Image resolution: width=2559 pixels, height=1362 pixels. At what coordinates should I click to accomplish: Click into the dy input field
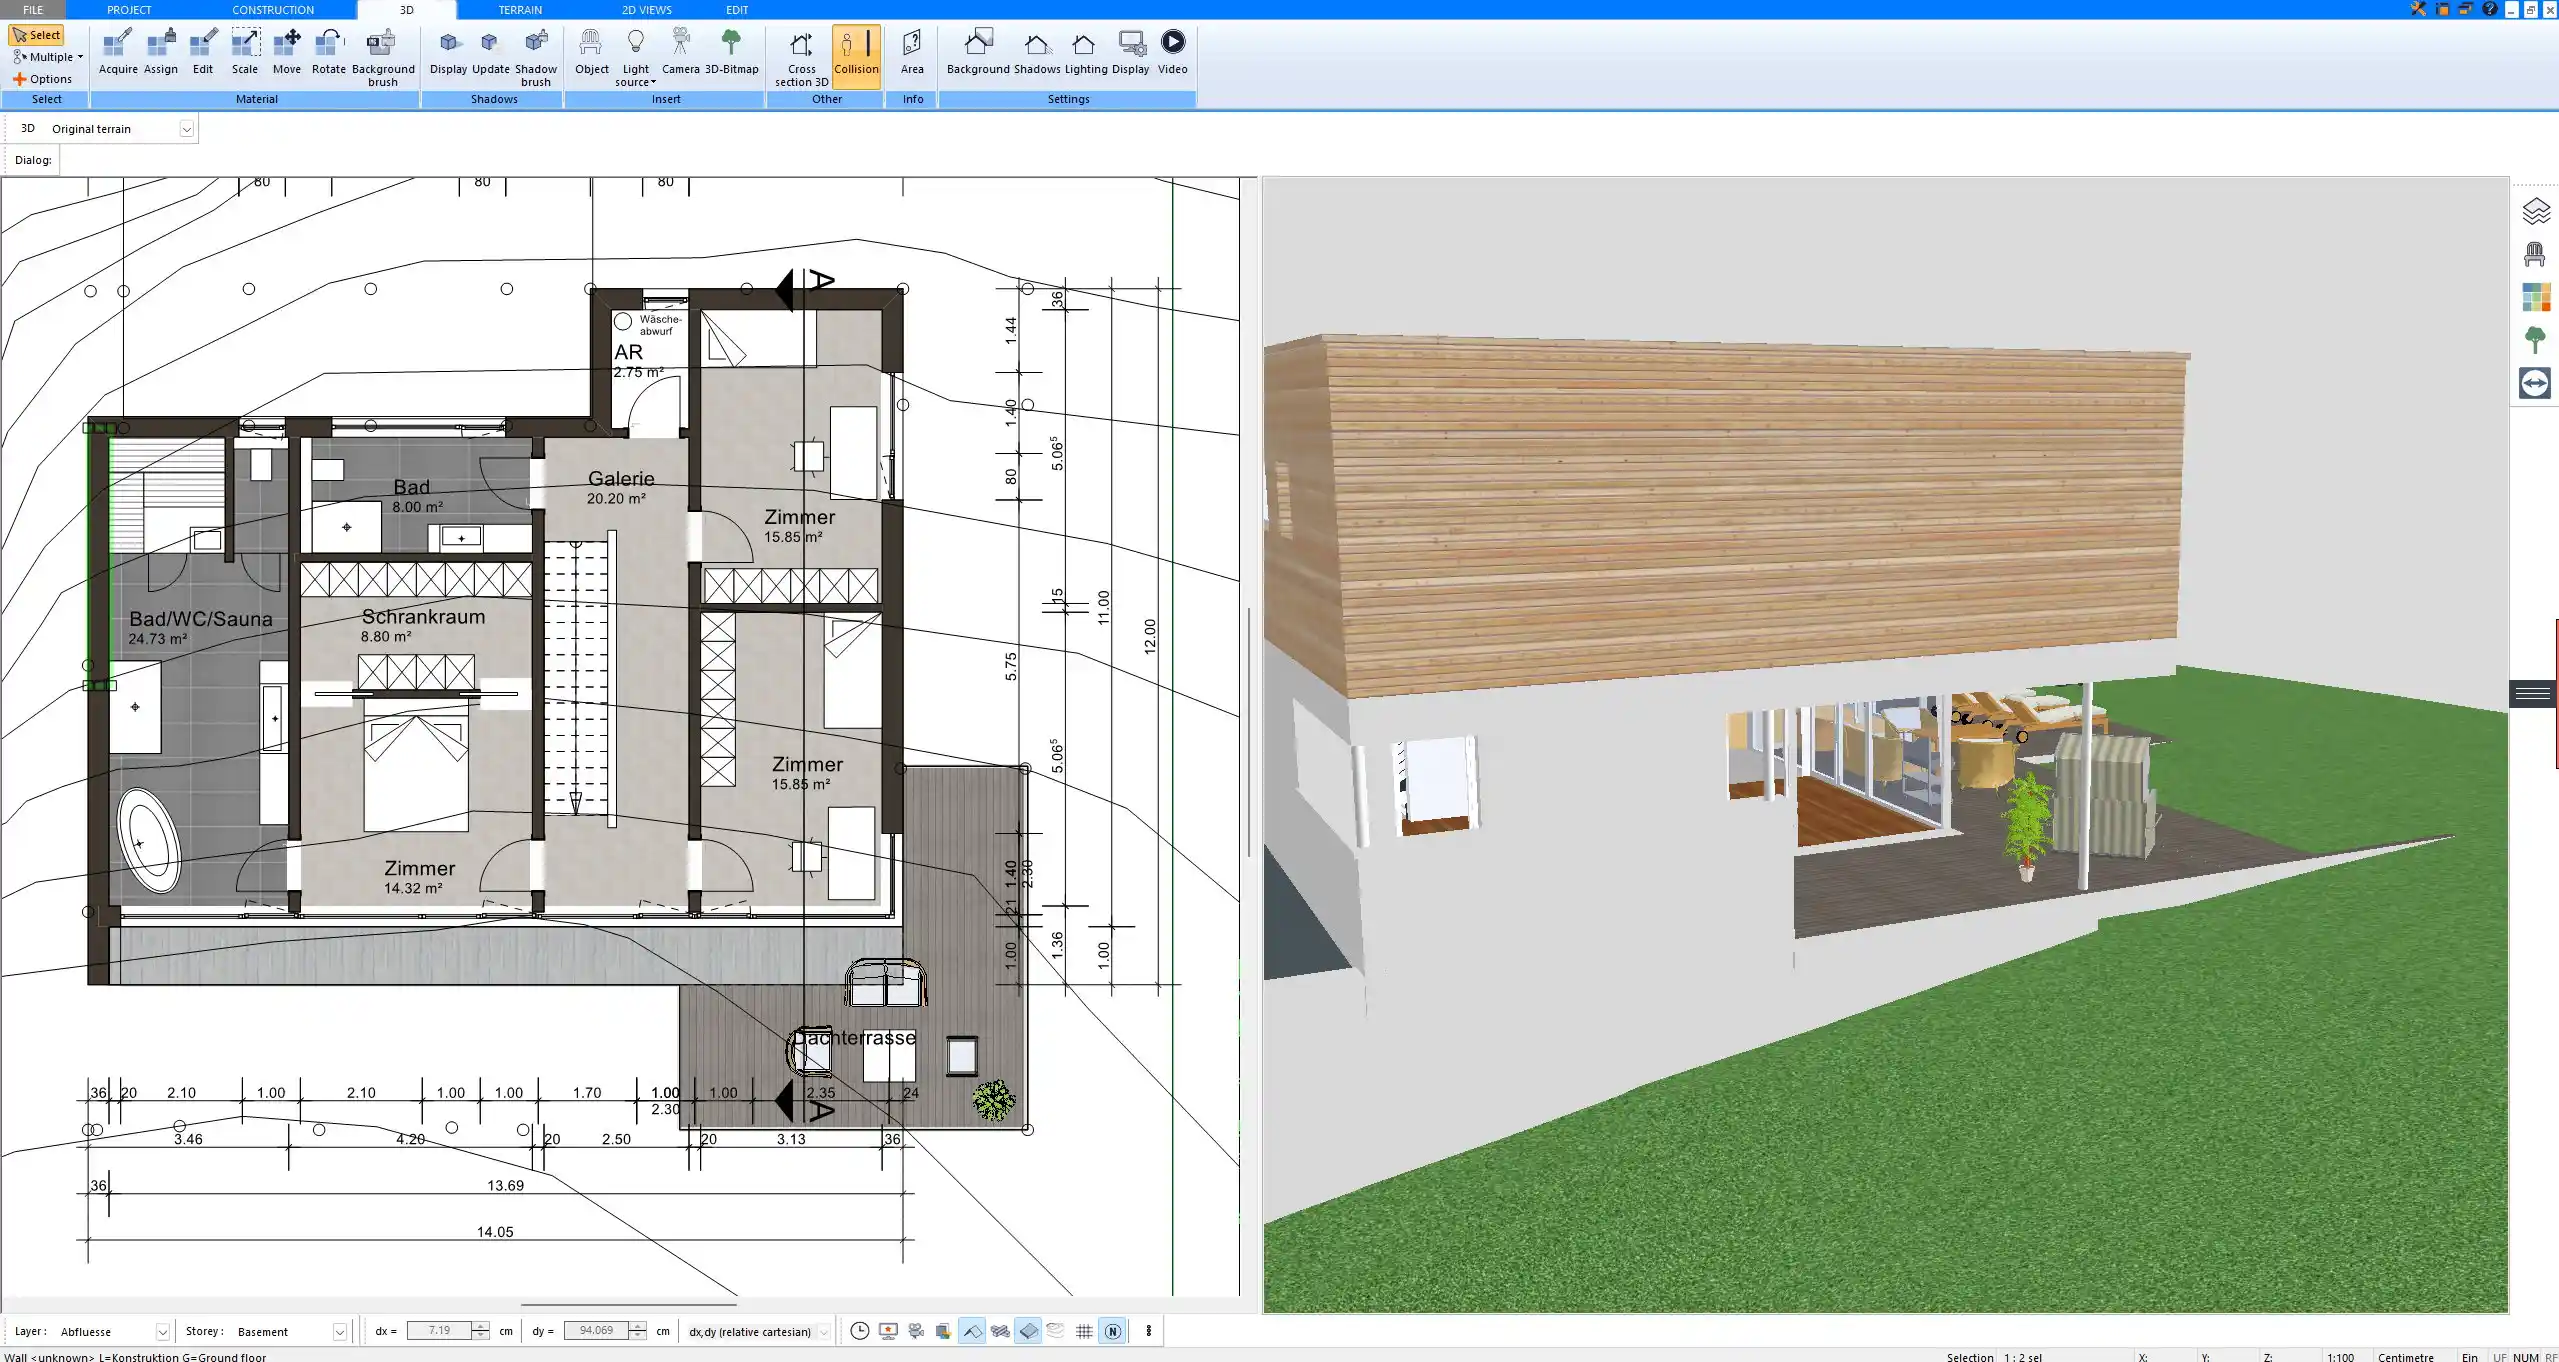[x=596, y=1331]
